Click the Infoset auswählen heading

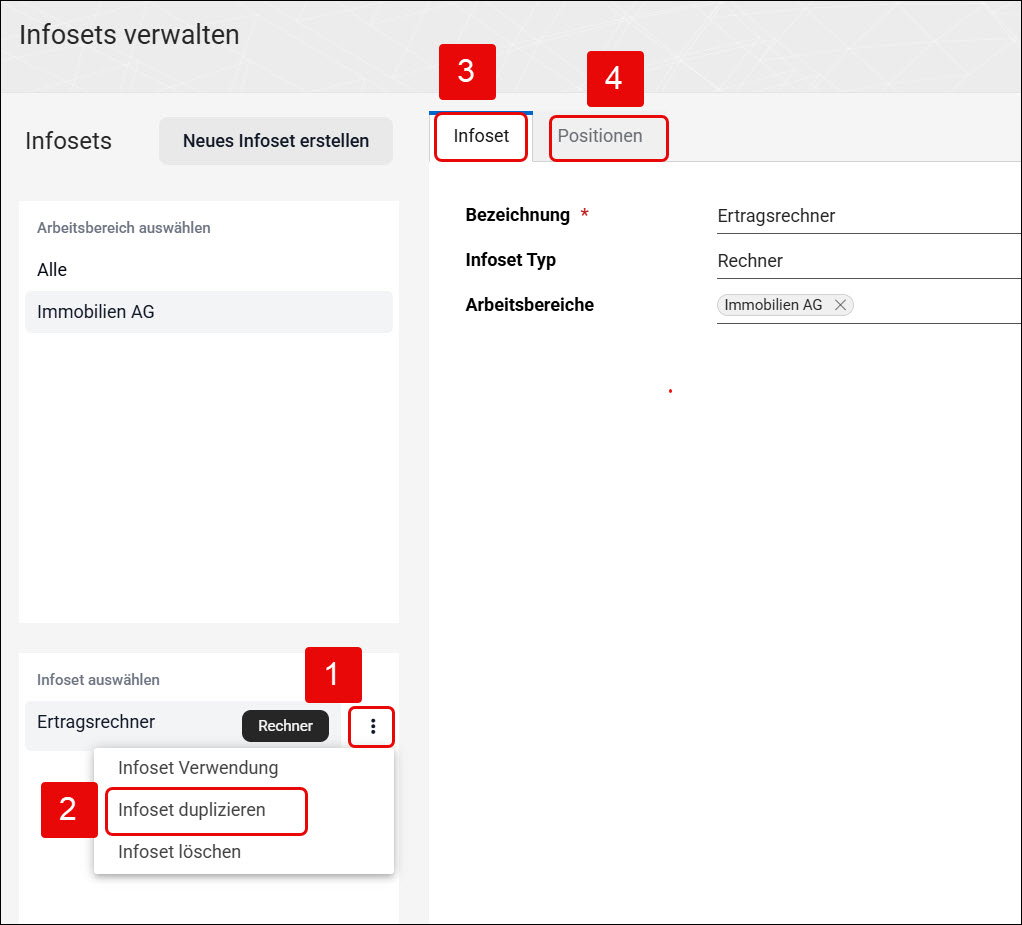click(x=98, y=679)
